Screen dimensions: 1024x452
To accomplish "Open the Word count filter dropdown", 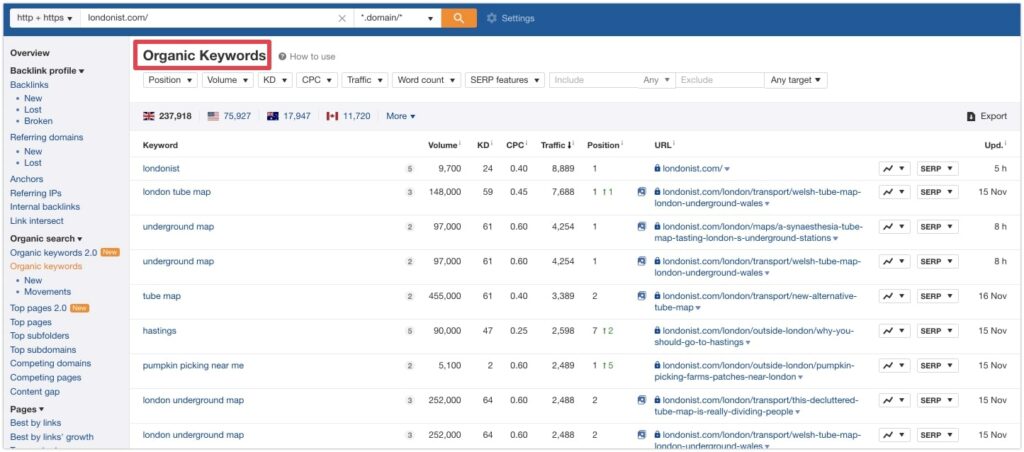I will (x=426, y=80).
